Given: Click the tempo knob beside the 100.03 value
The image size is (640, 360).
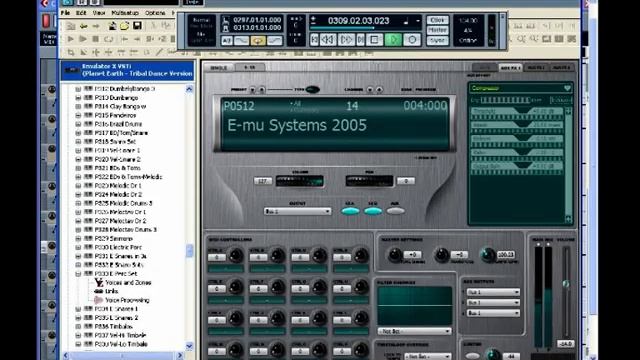Looking at the screenshot, I should coord(488,255).
